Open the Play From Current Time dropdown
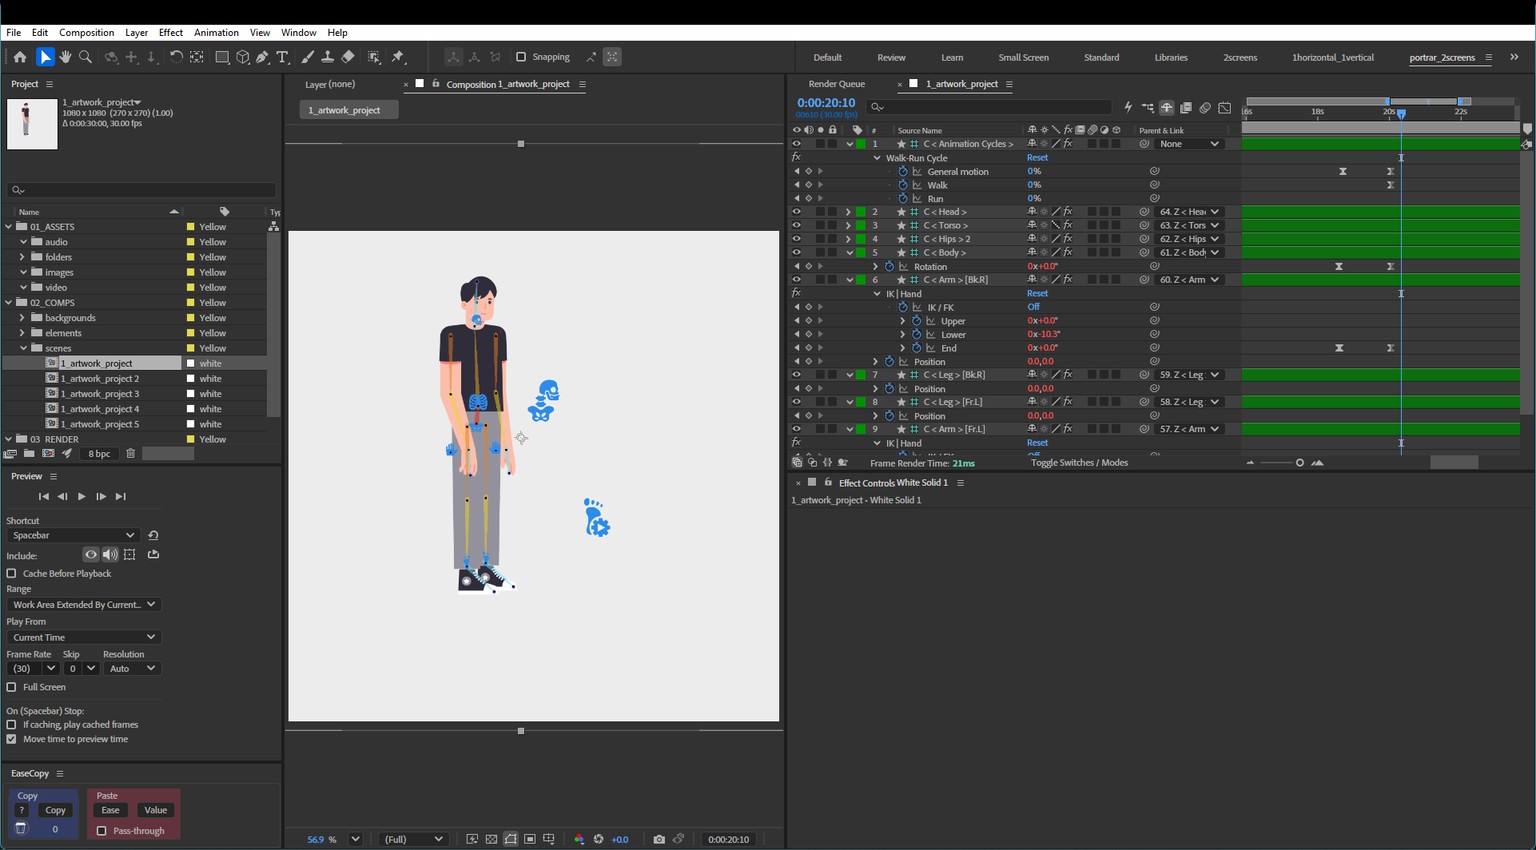The height and width of the screenshot is (850, 1536). coord(83,637)
